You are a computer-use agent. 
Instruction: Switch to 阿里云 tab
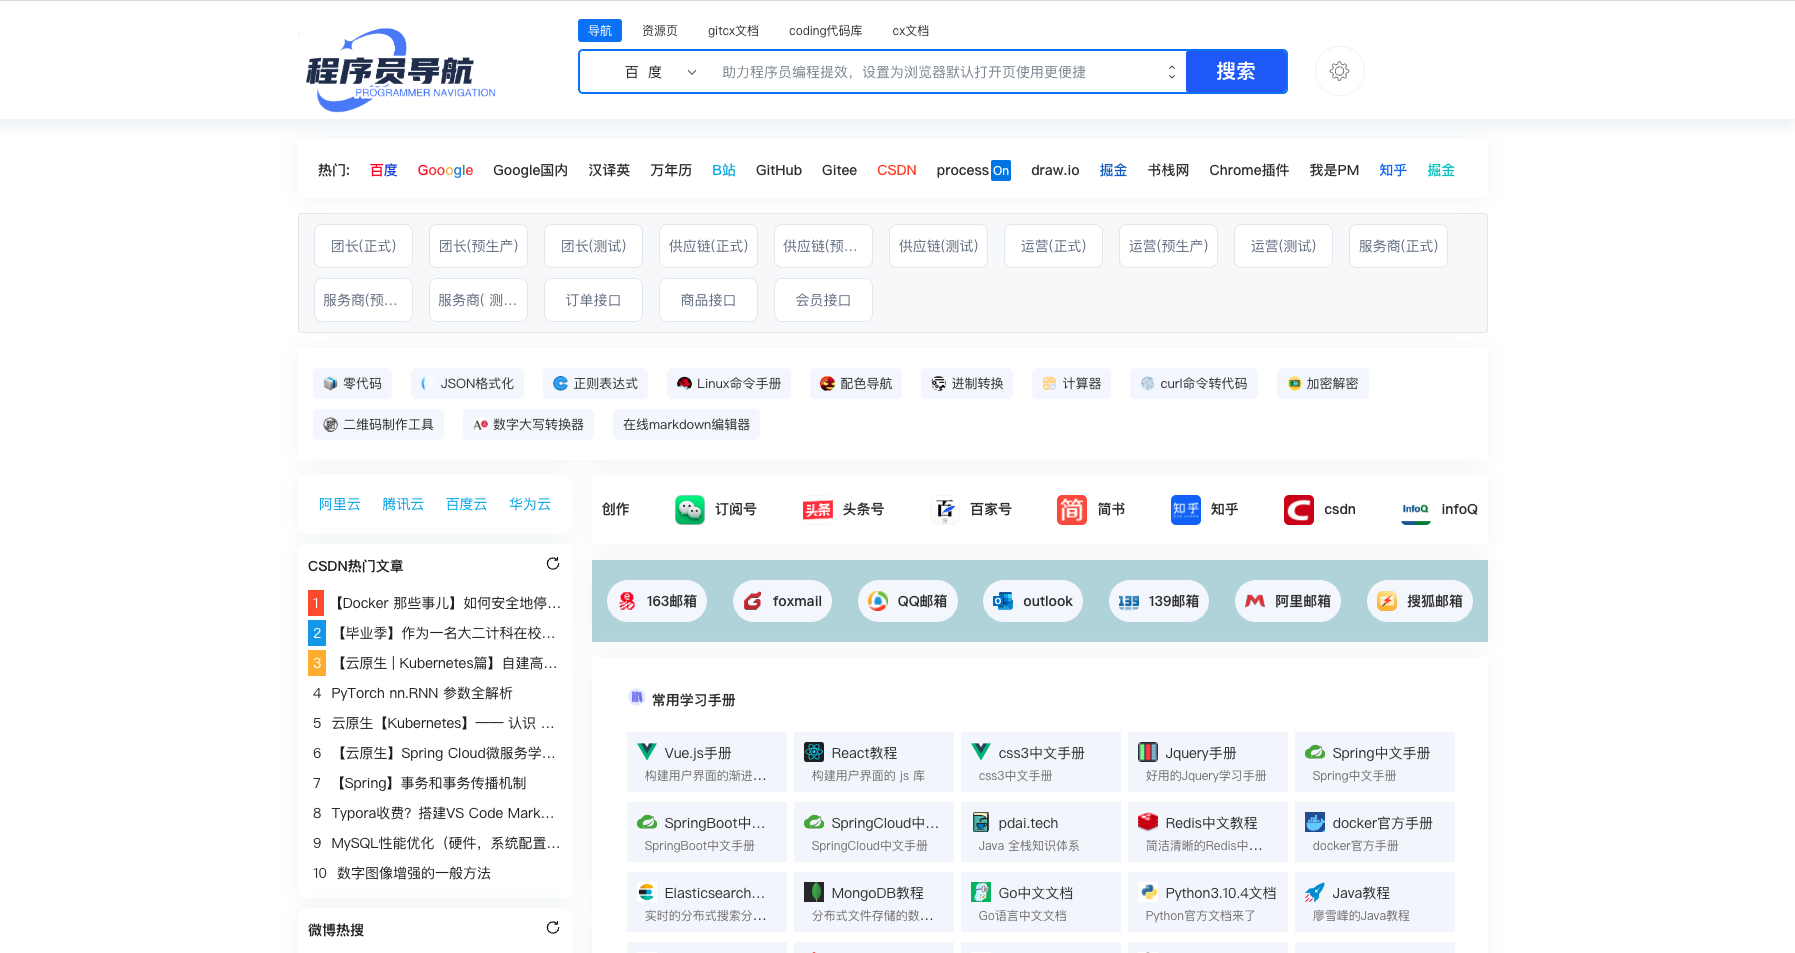[340, 504]
